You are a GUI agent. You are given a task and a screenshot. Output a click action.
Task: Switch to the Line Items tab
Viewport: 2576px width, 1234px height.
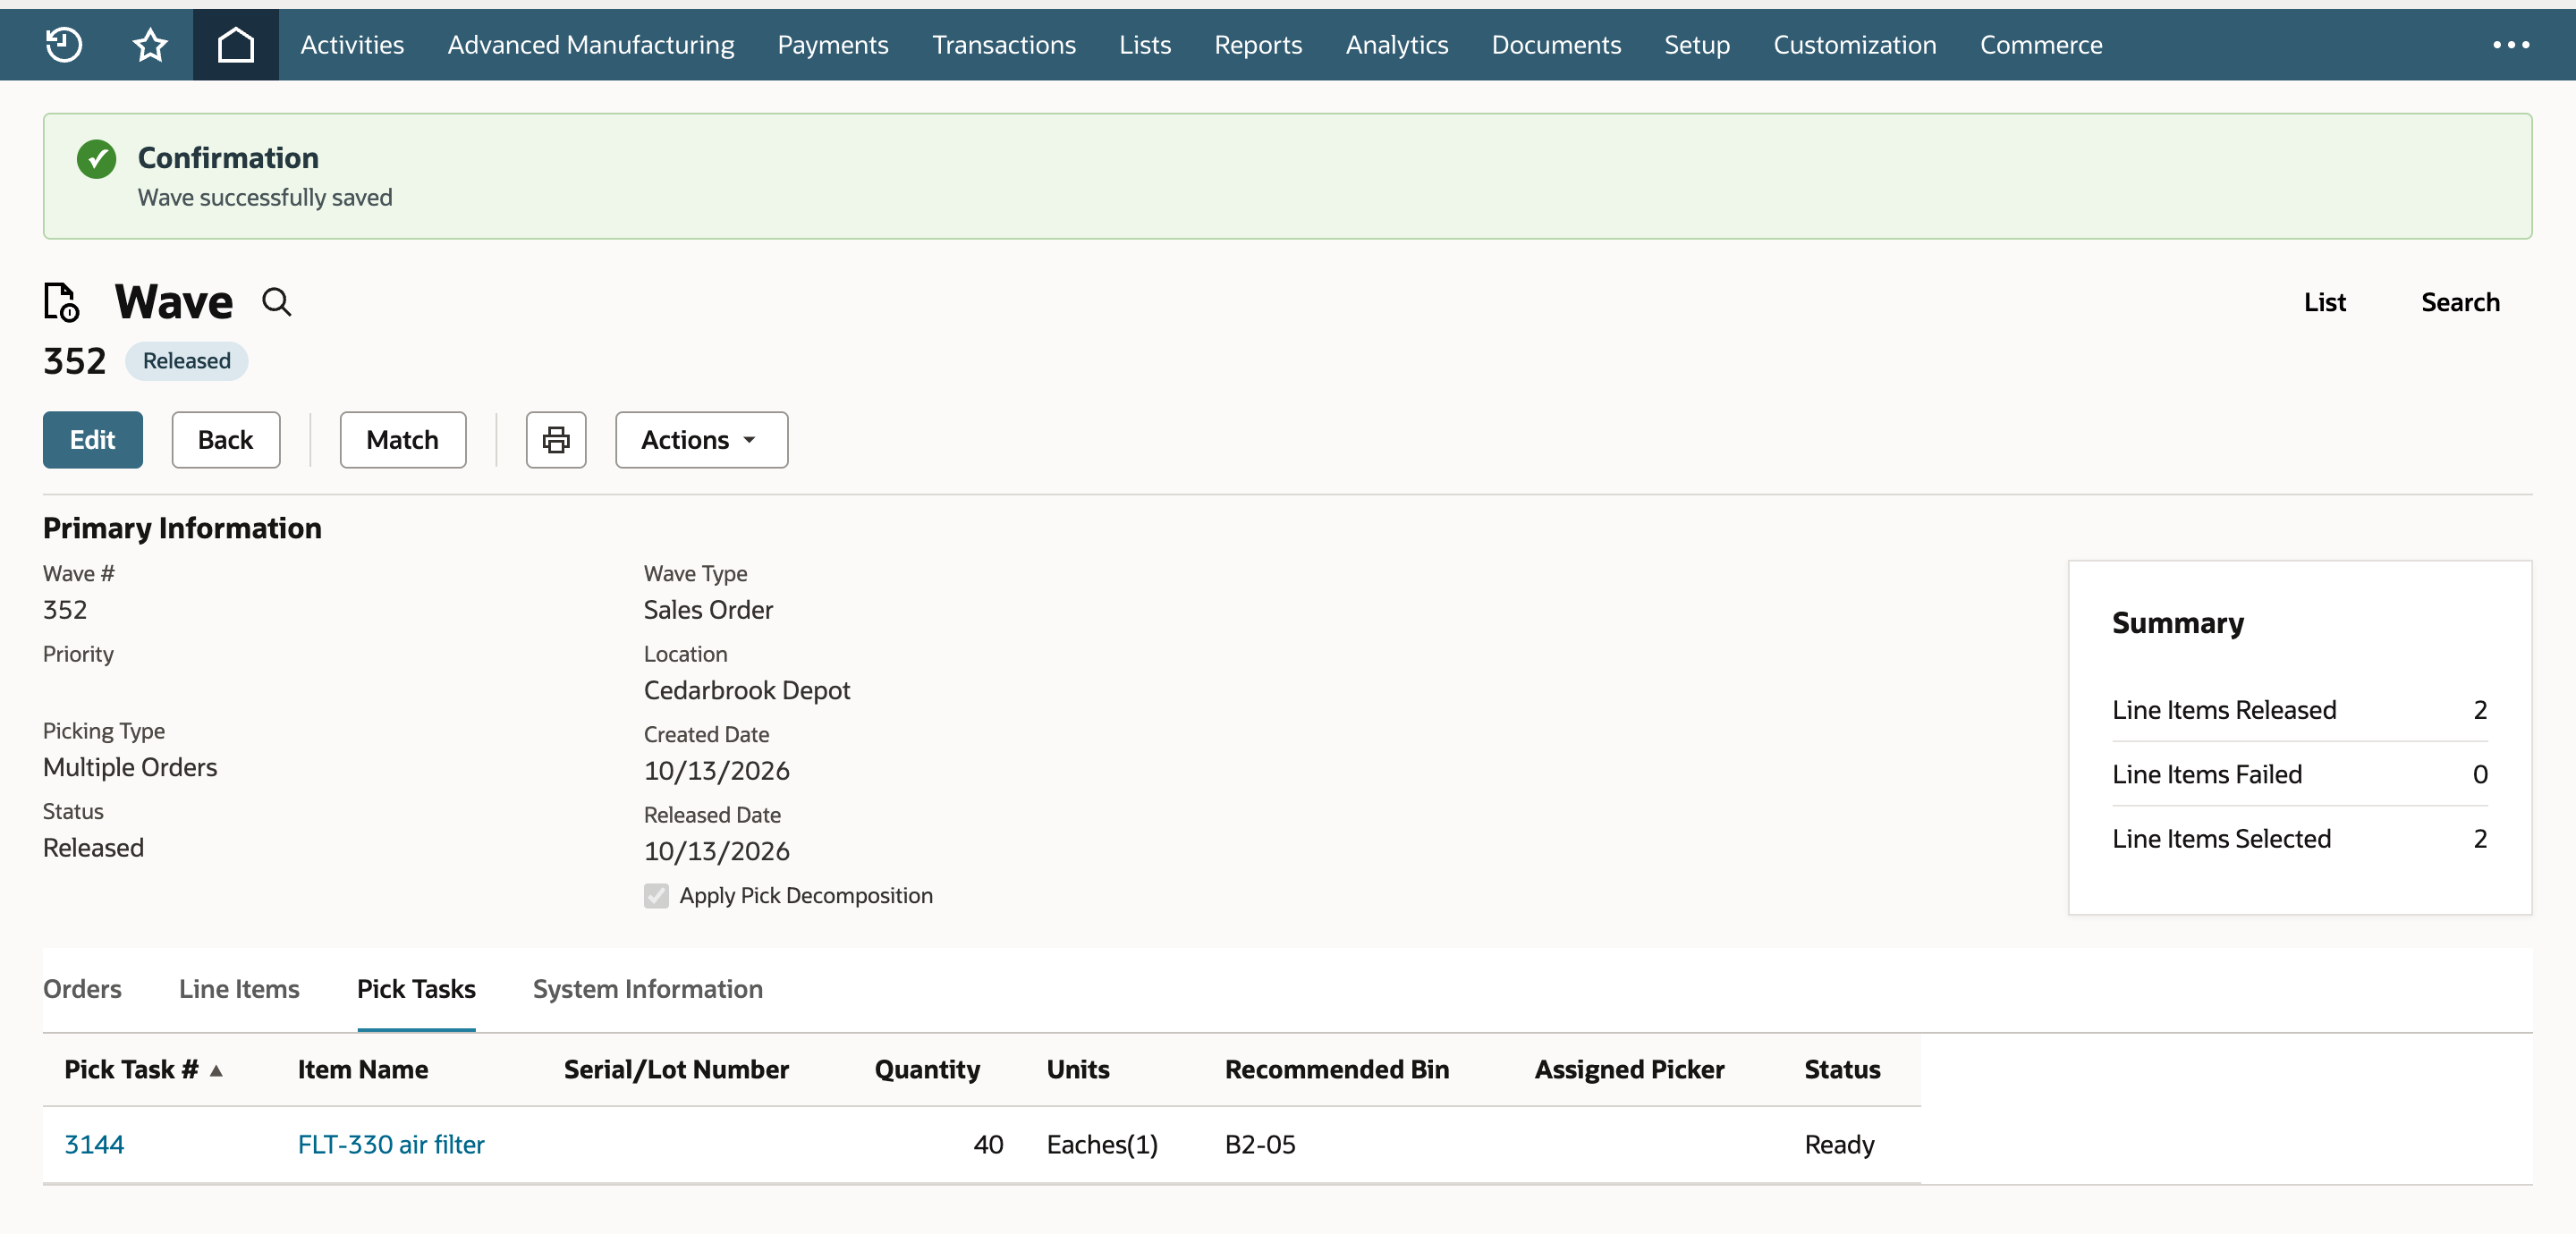coord(239,988)
